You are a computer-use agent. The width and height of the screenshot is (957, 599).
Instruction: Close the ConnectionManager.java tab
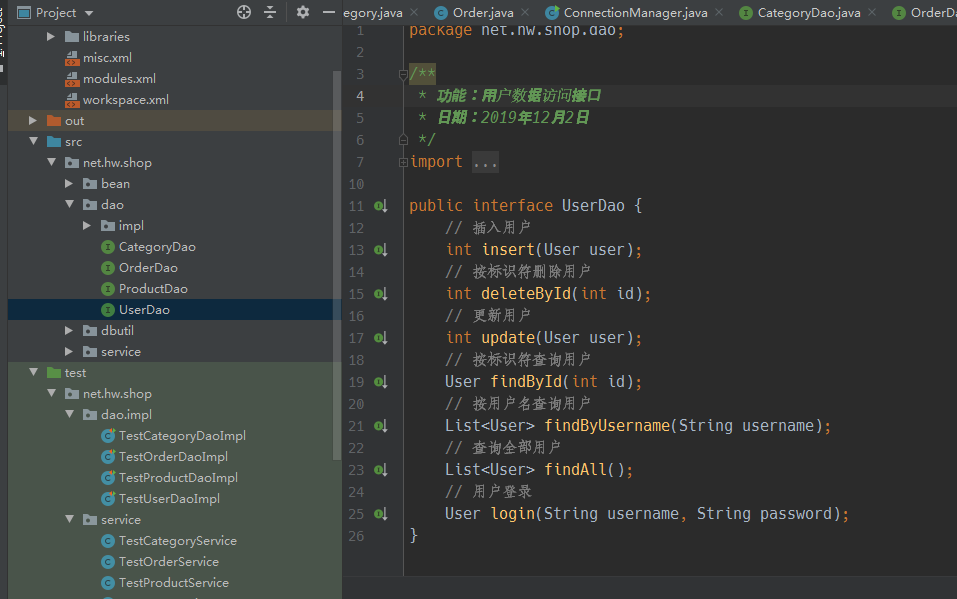(719, 12)
